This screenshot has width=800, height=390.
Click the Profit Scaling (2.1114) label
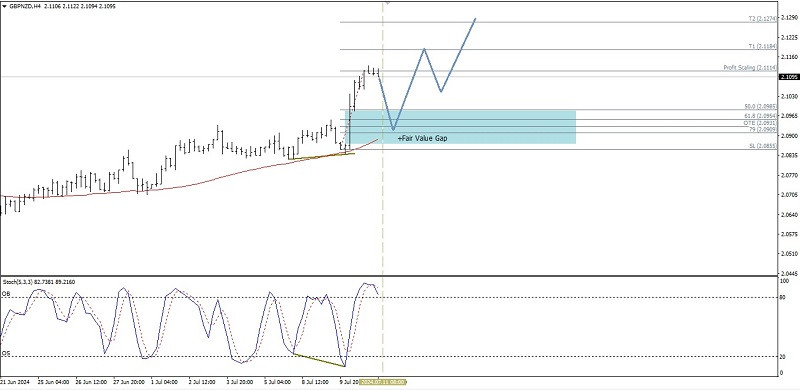click(750, 68)
